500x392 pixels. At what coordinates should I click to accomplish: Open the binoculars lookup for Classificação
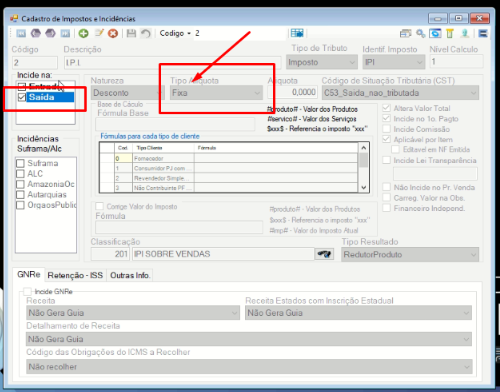tap(324, 254)
